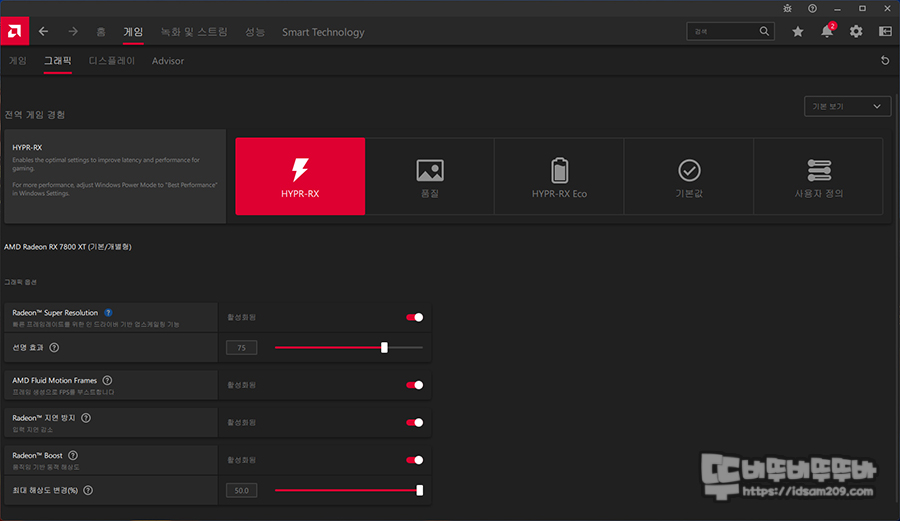900x521 pixels.
Task: Toggle AMD Fluid Motion Frames switch
Action: 414,385
